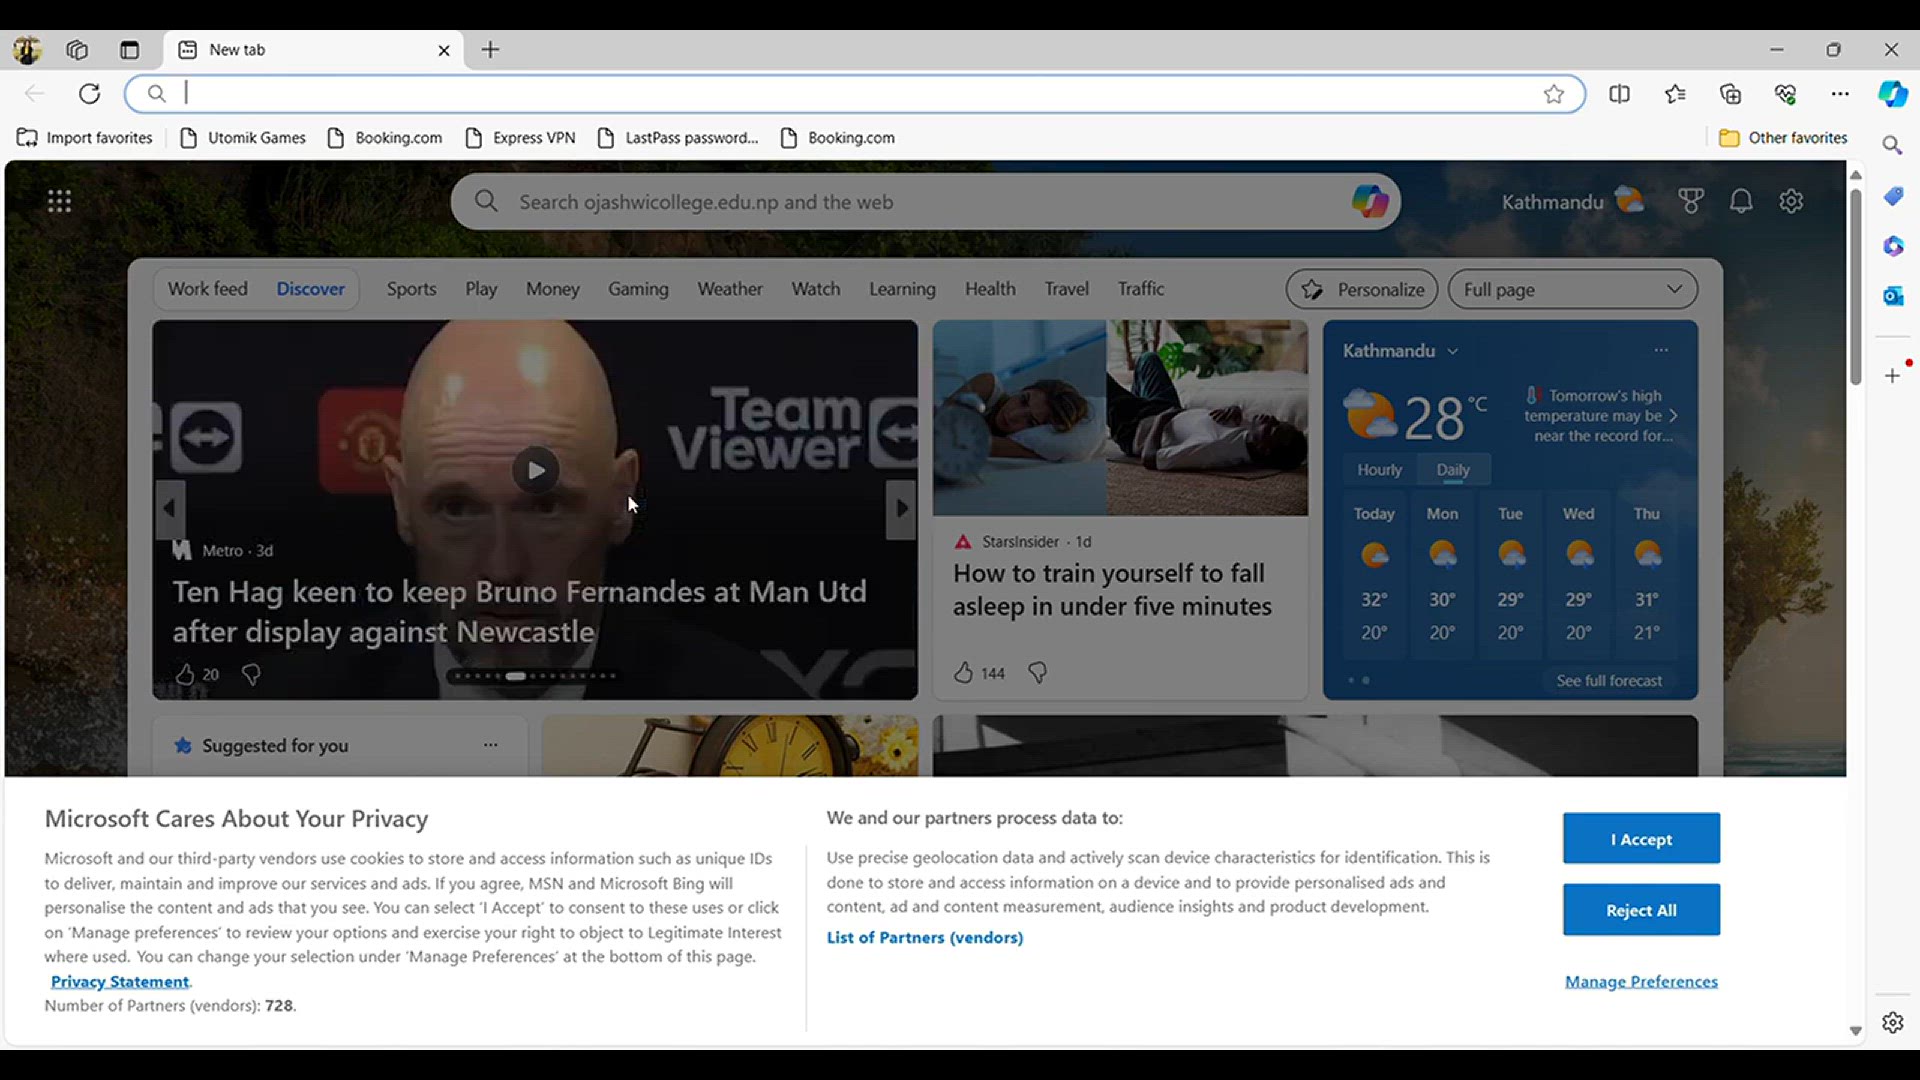Open the Copilot sidebar icon
This screenshot has height=1080, width=1920.
[x=1892, y=94]
